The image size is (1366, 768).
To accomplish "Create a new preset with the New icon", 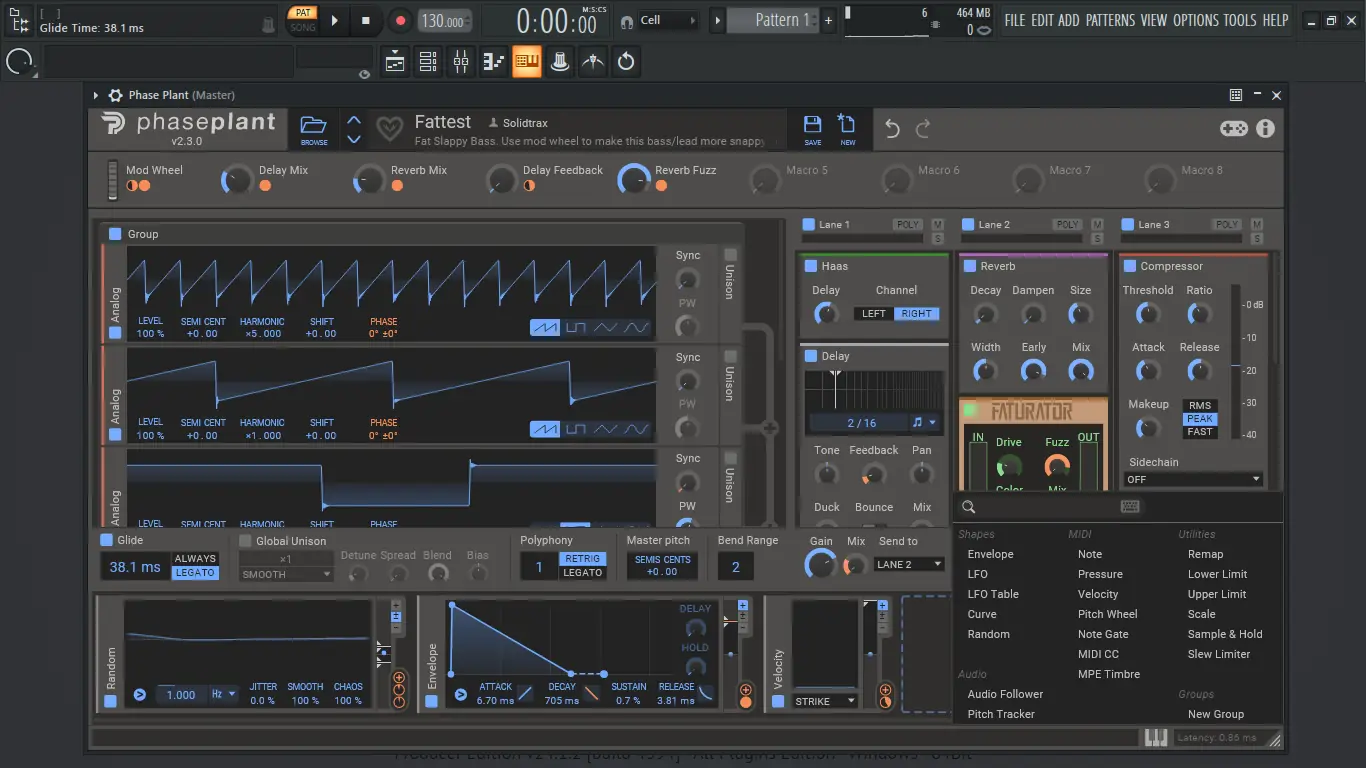I will tap(847, 126).
